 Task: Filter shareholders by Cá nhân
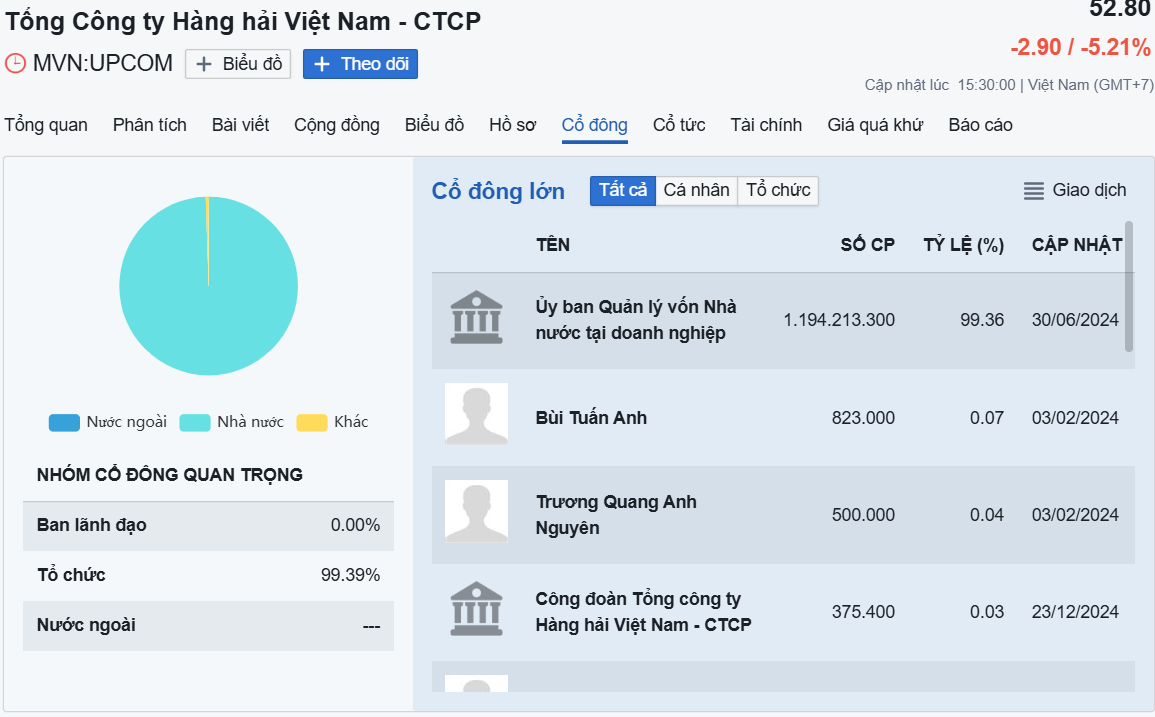click(696, 191)
